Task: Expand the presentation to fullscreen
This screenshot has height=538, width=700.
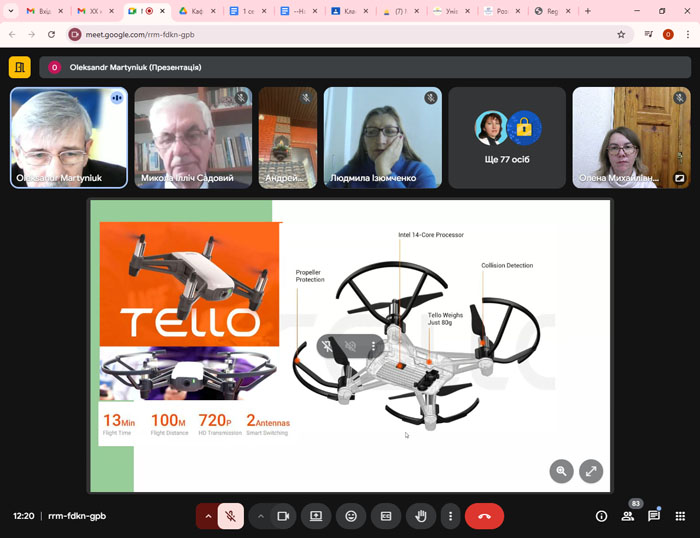Action: point(591,471)
